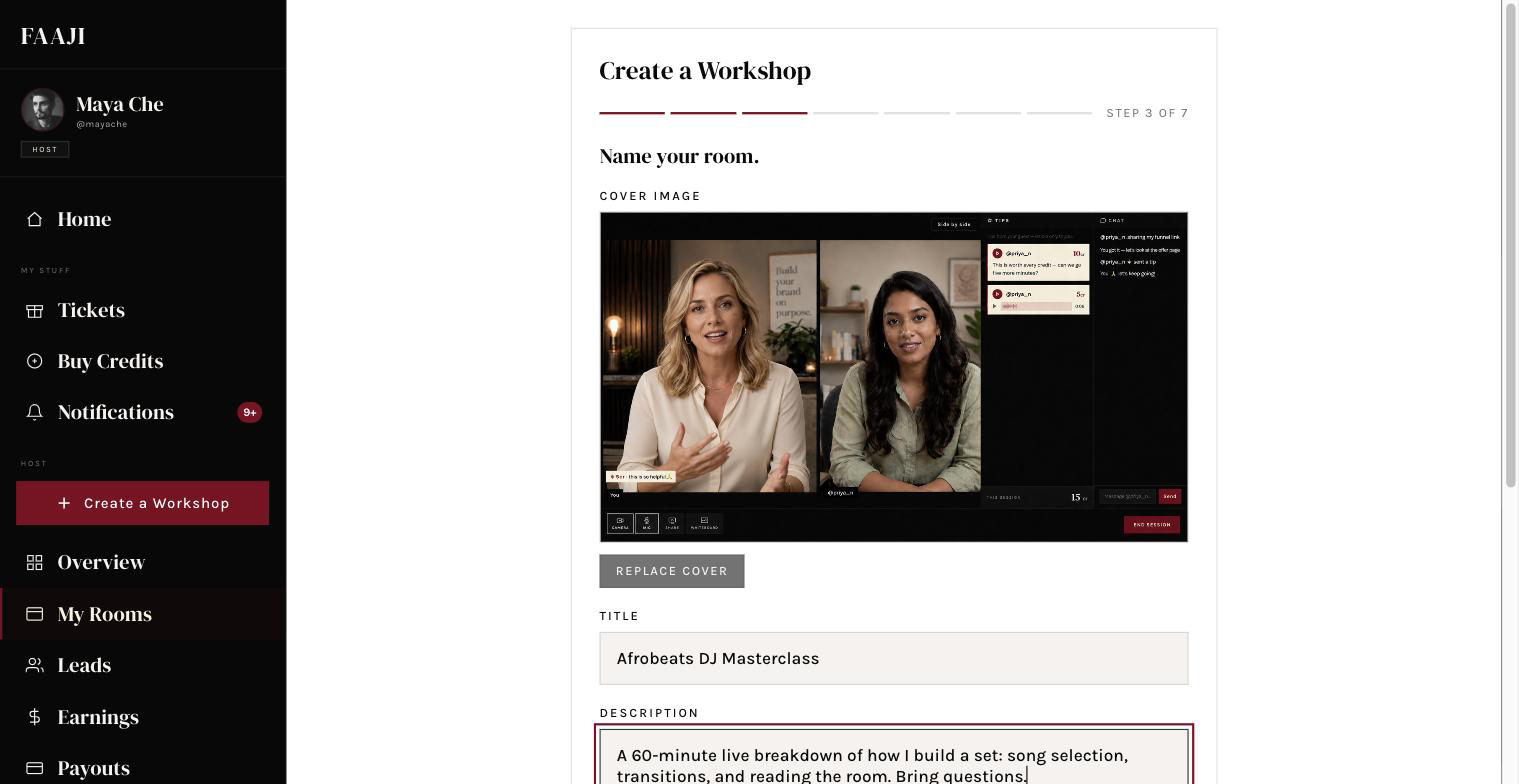The width and height of the screenshot is (1519, 784).
Task: Click the Replace Cover button
Action: (x=672, y=571)
